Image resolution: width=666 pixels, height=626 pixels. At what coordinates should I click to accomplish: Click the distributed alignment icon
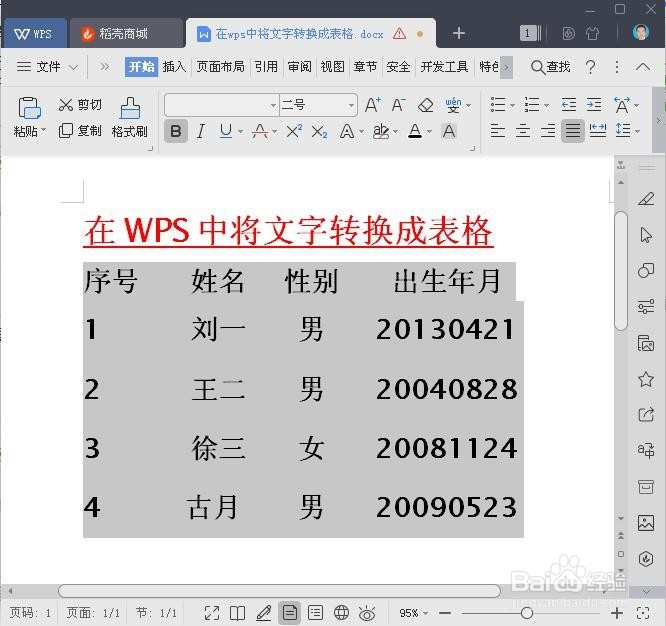point(598,131)
